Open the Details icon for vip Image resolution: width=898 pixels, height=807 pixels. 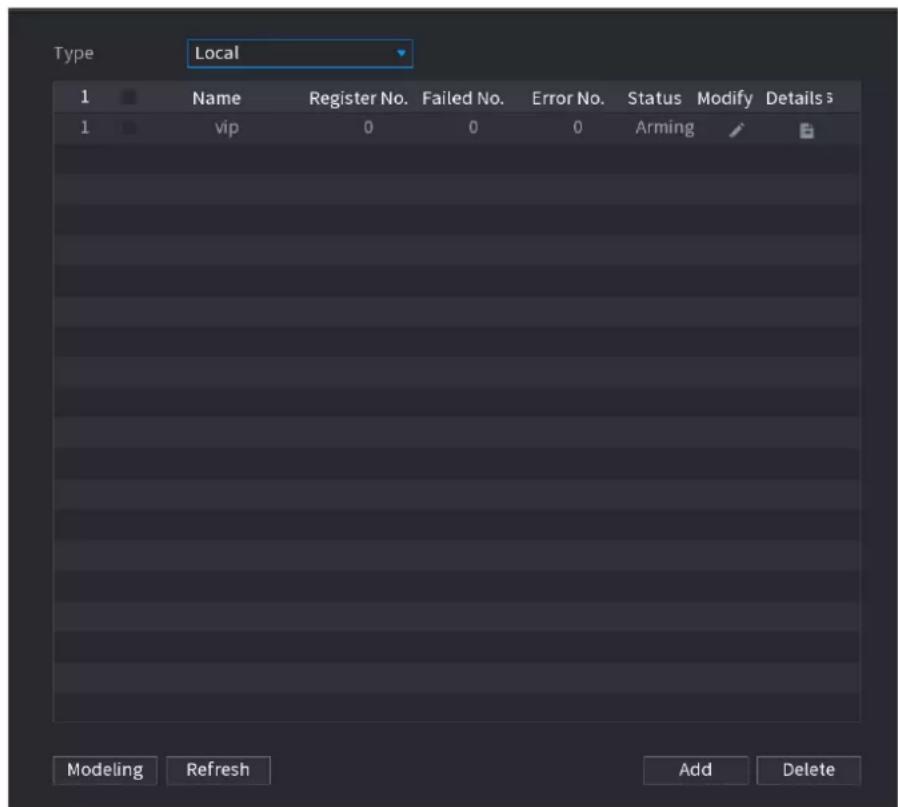coord(806,131)
